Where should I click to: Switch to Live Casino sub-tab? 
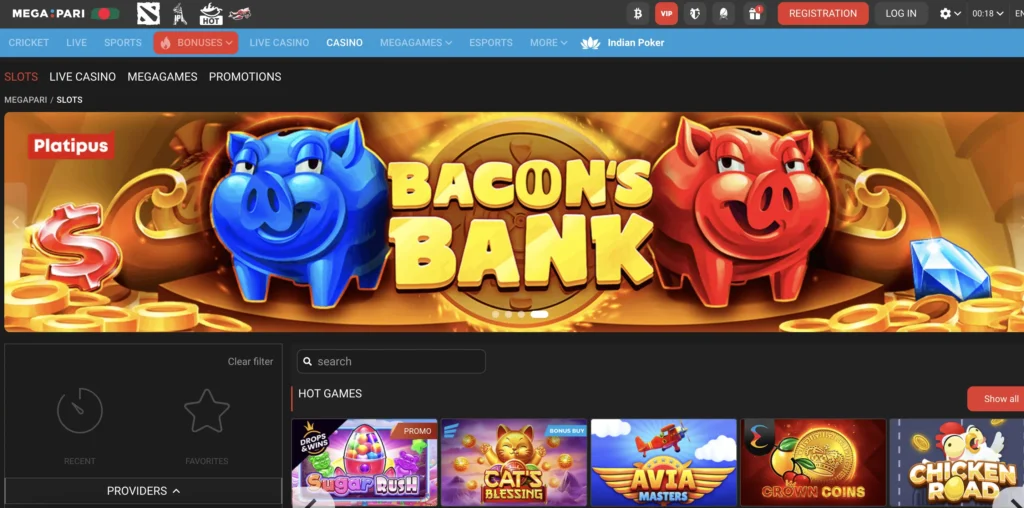click(x=82, y=76)
